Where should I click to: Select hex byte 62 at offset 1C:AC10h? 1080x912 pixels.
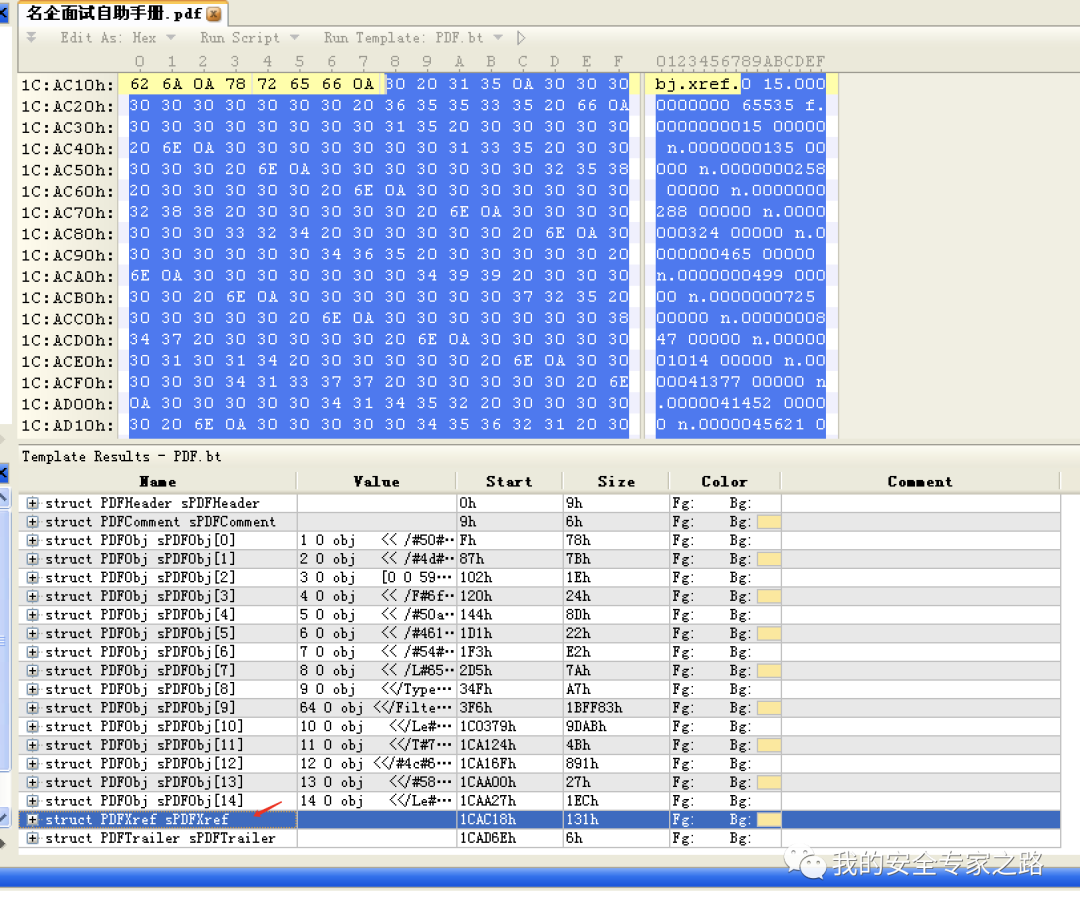point(139,85)
